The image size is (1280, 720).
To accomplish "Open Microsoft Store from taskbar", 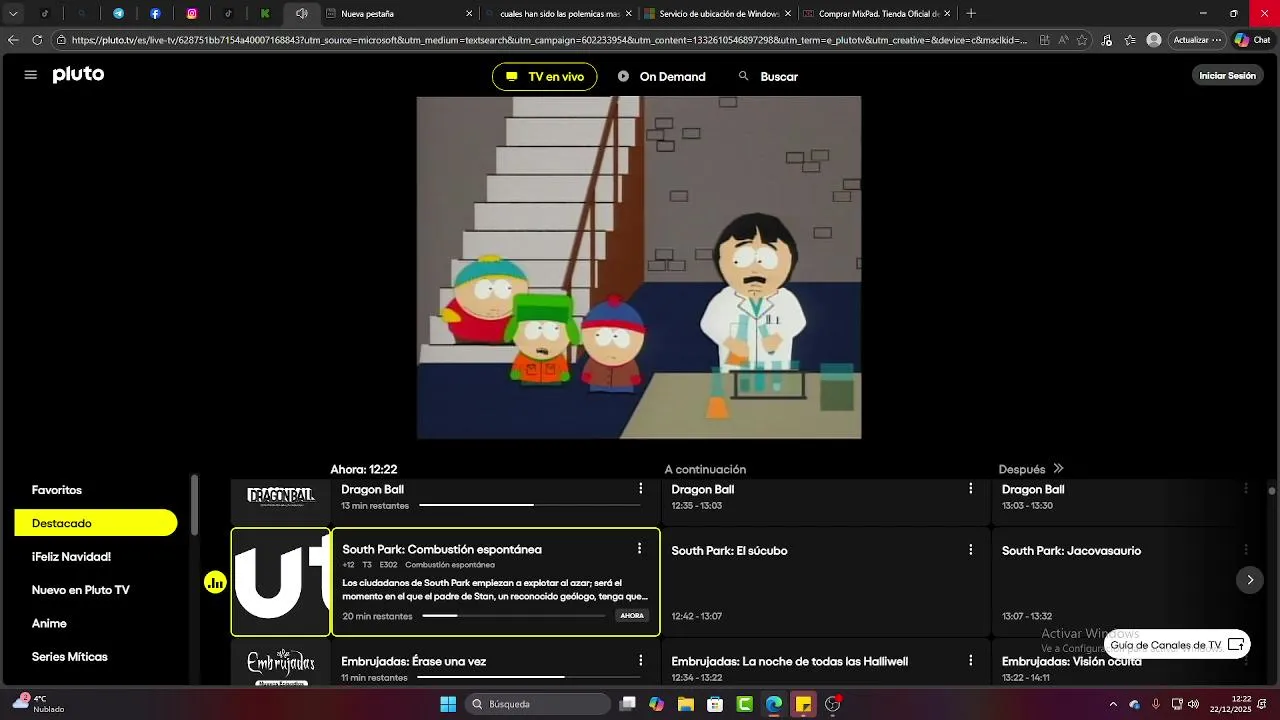I will pyautogui.click(x=715, y=704).
